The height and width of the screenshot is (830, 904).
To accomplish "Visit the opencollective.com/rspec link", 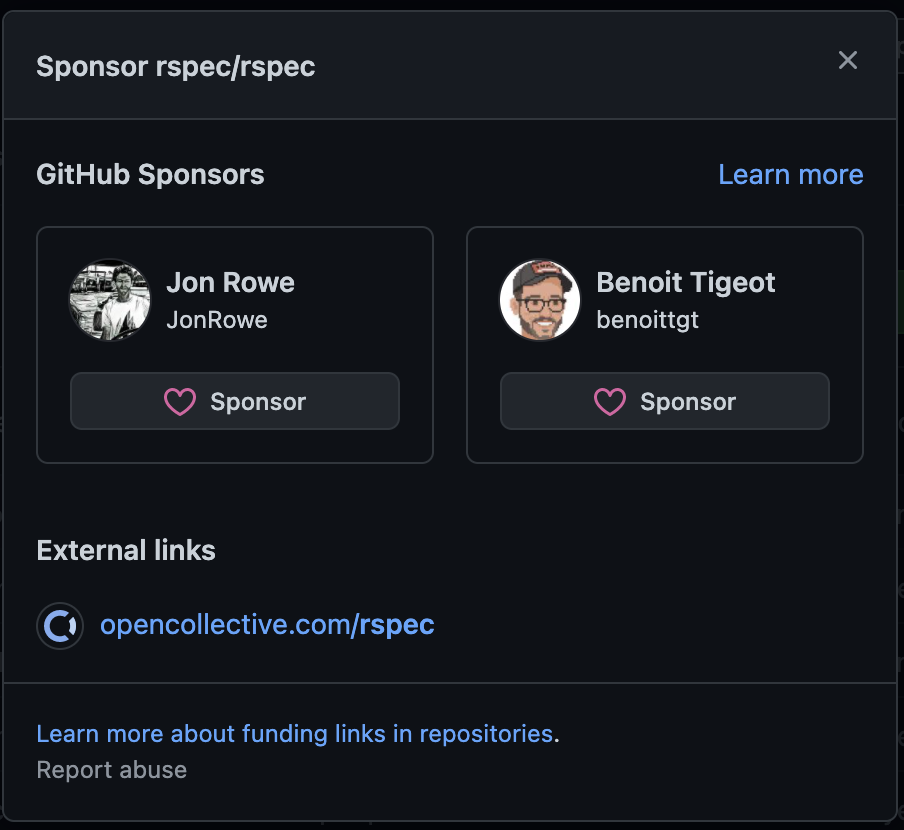I will click(267, 625).
